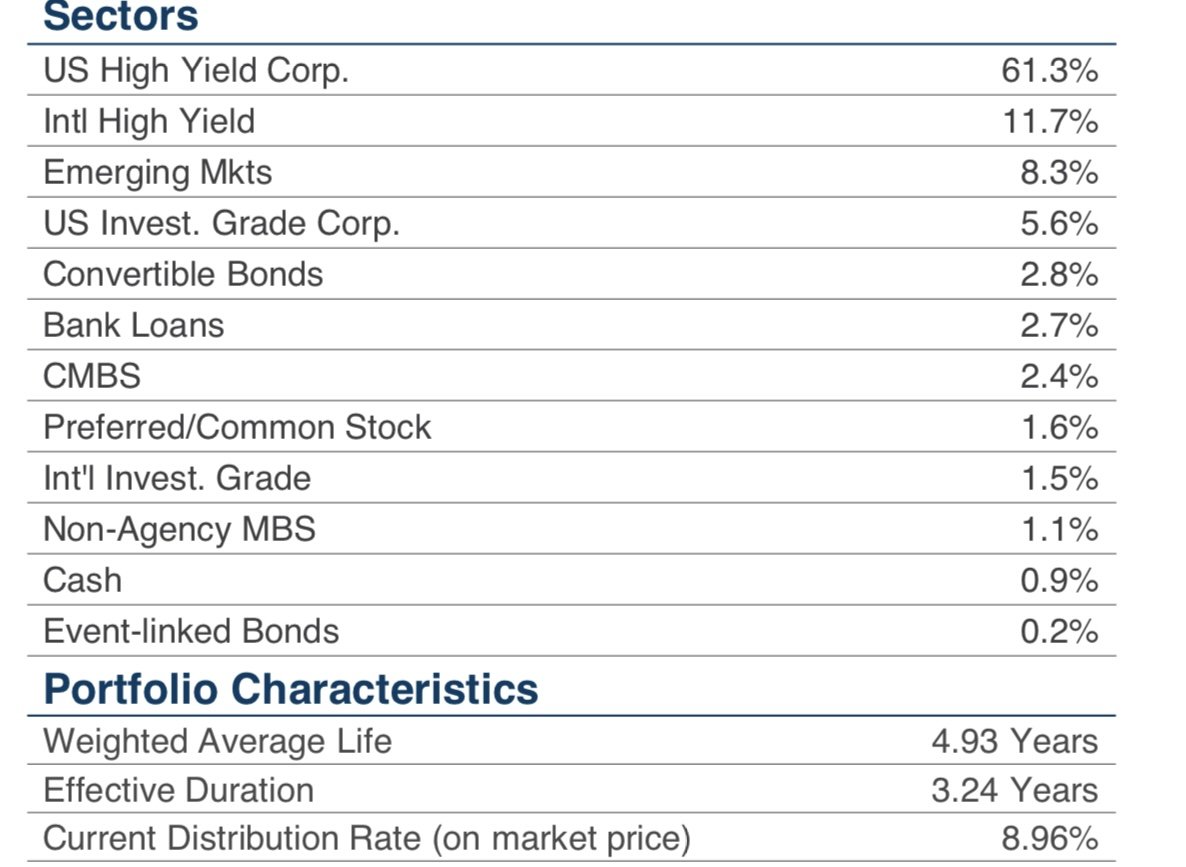Click the Int'l Invest. Grade label
This screenshot has height=867, width=1186.
click(x=177, y=478)
